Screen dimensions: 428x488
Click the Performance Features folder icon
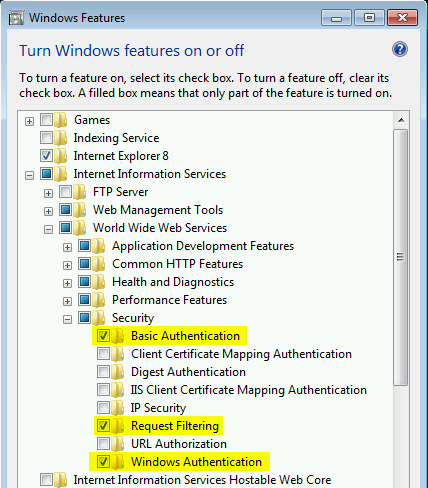pyautogui.click(x=99, y=300)
